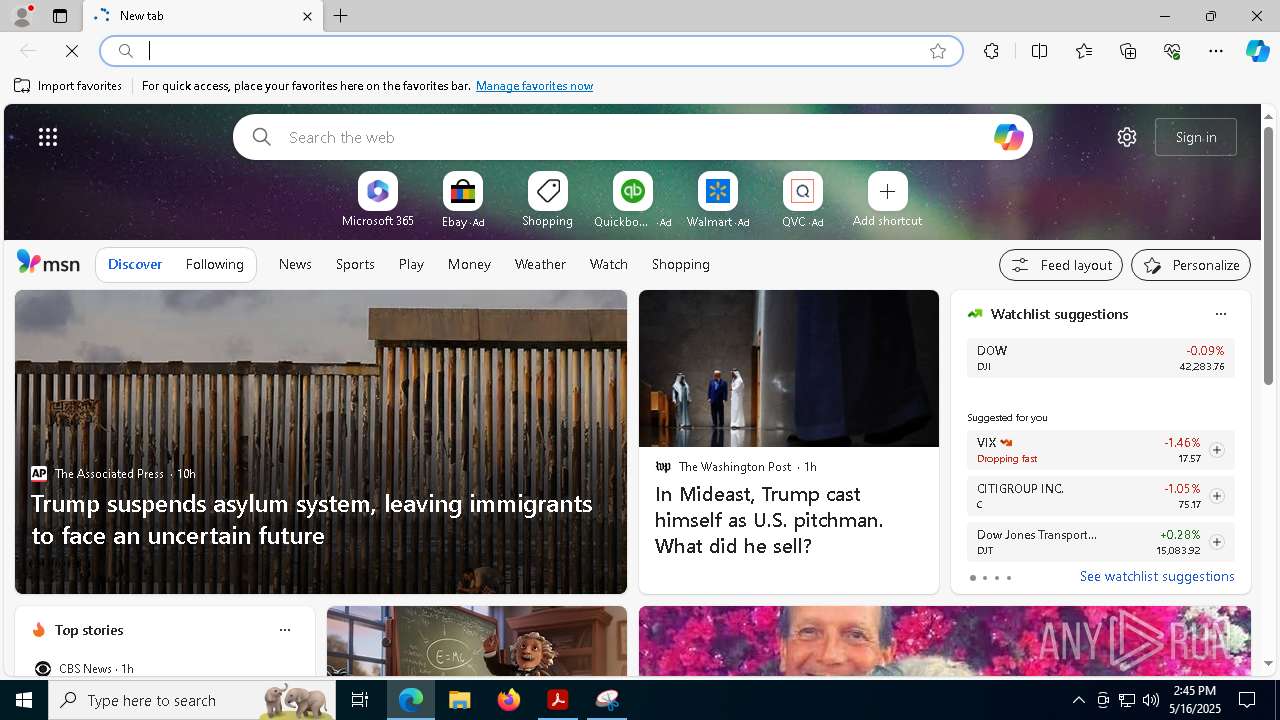Open Manage favorites now link
This screenshot has width=1280, height=720.
tap(534, 86)
